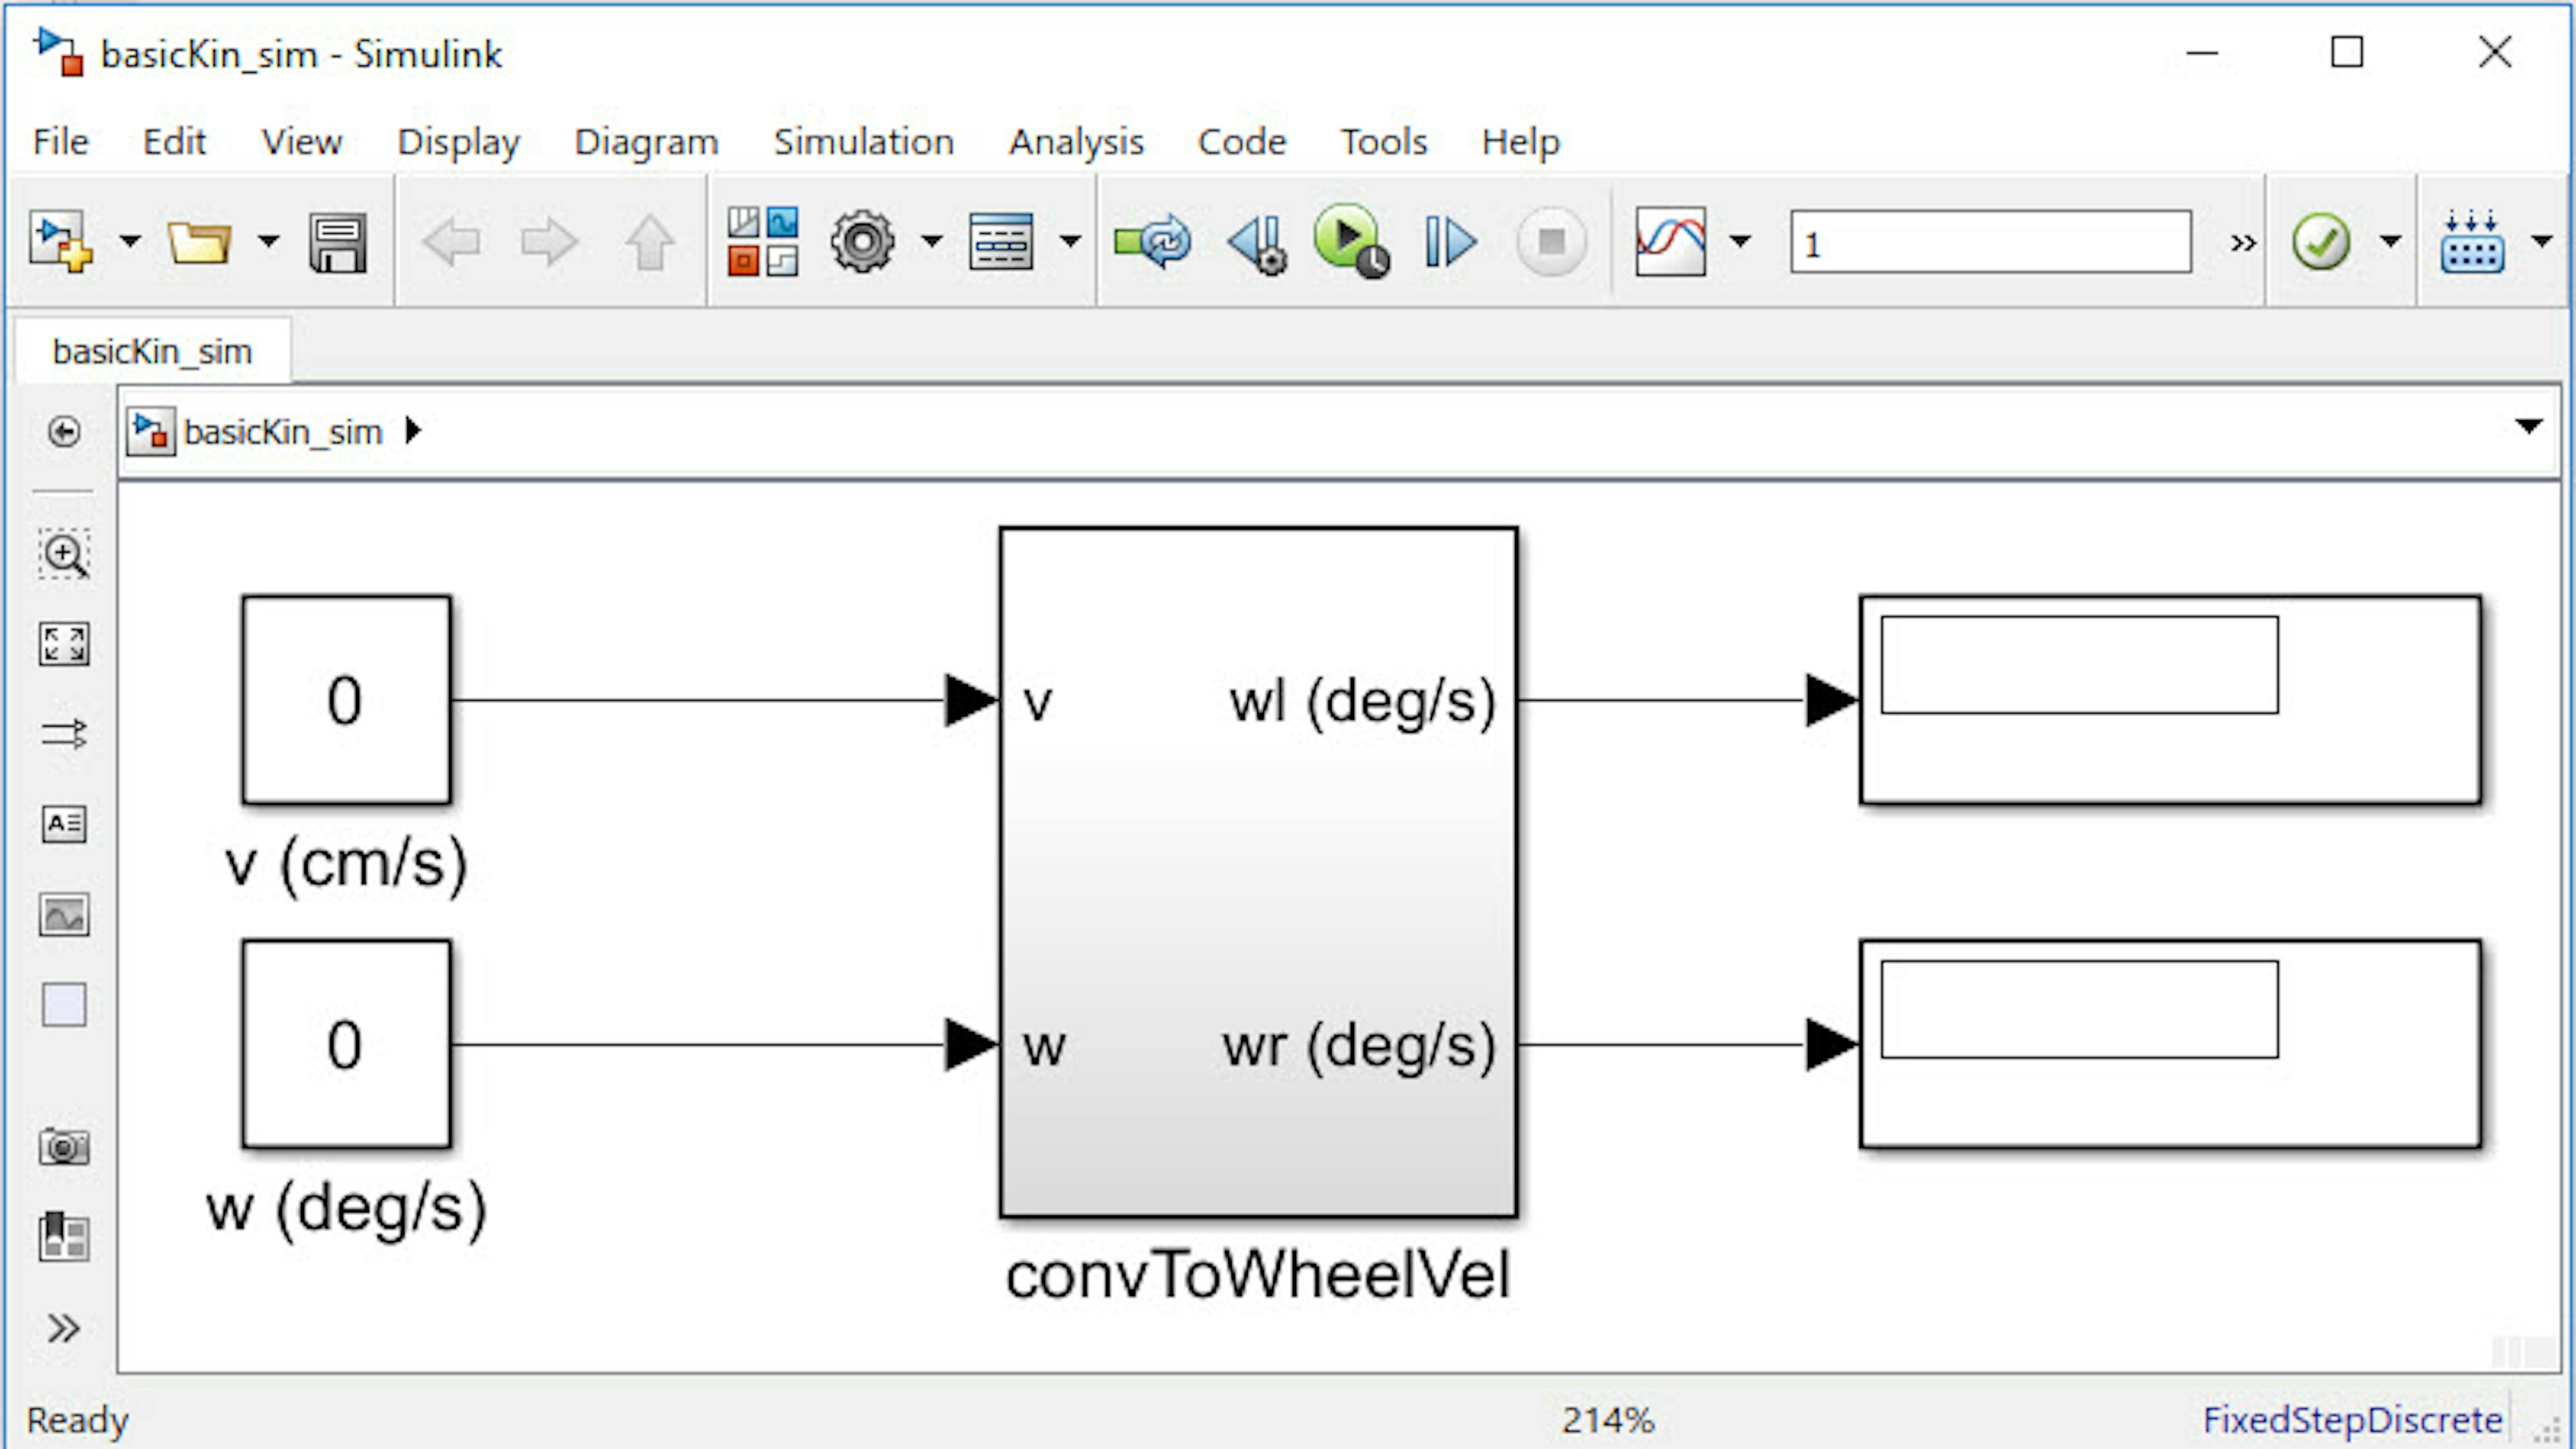Image resolution: width=2576 pixels, height=1449 pixels.
Task: Click the simulation stop time field
Action: [x=1991, y=242]
